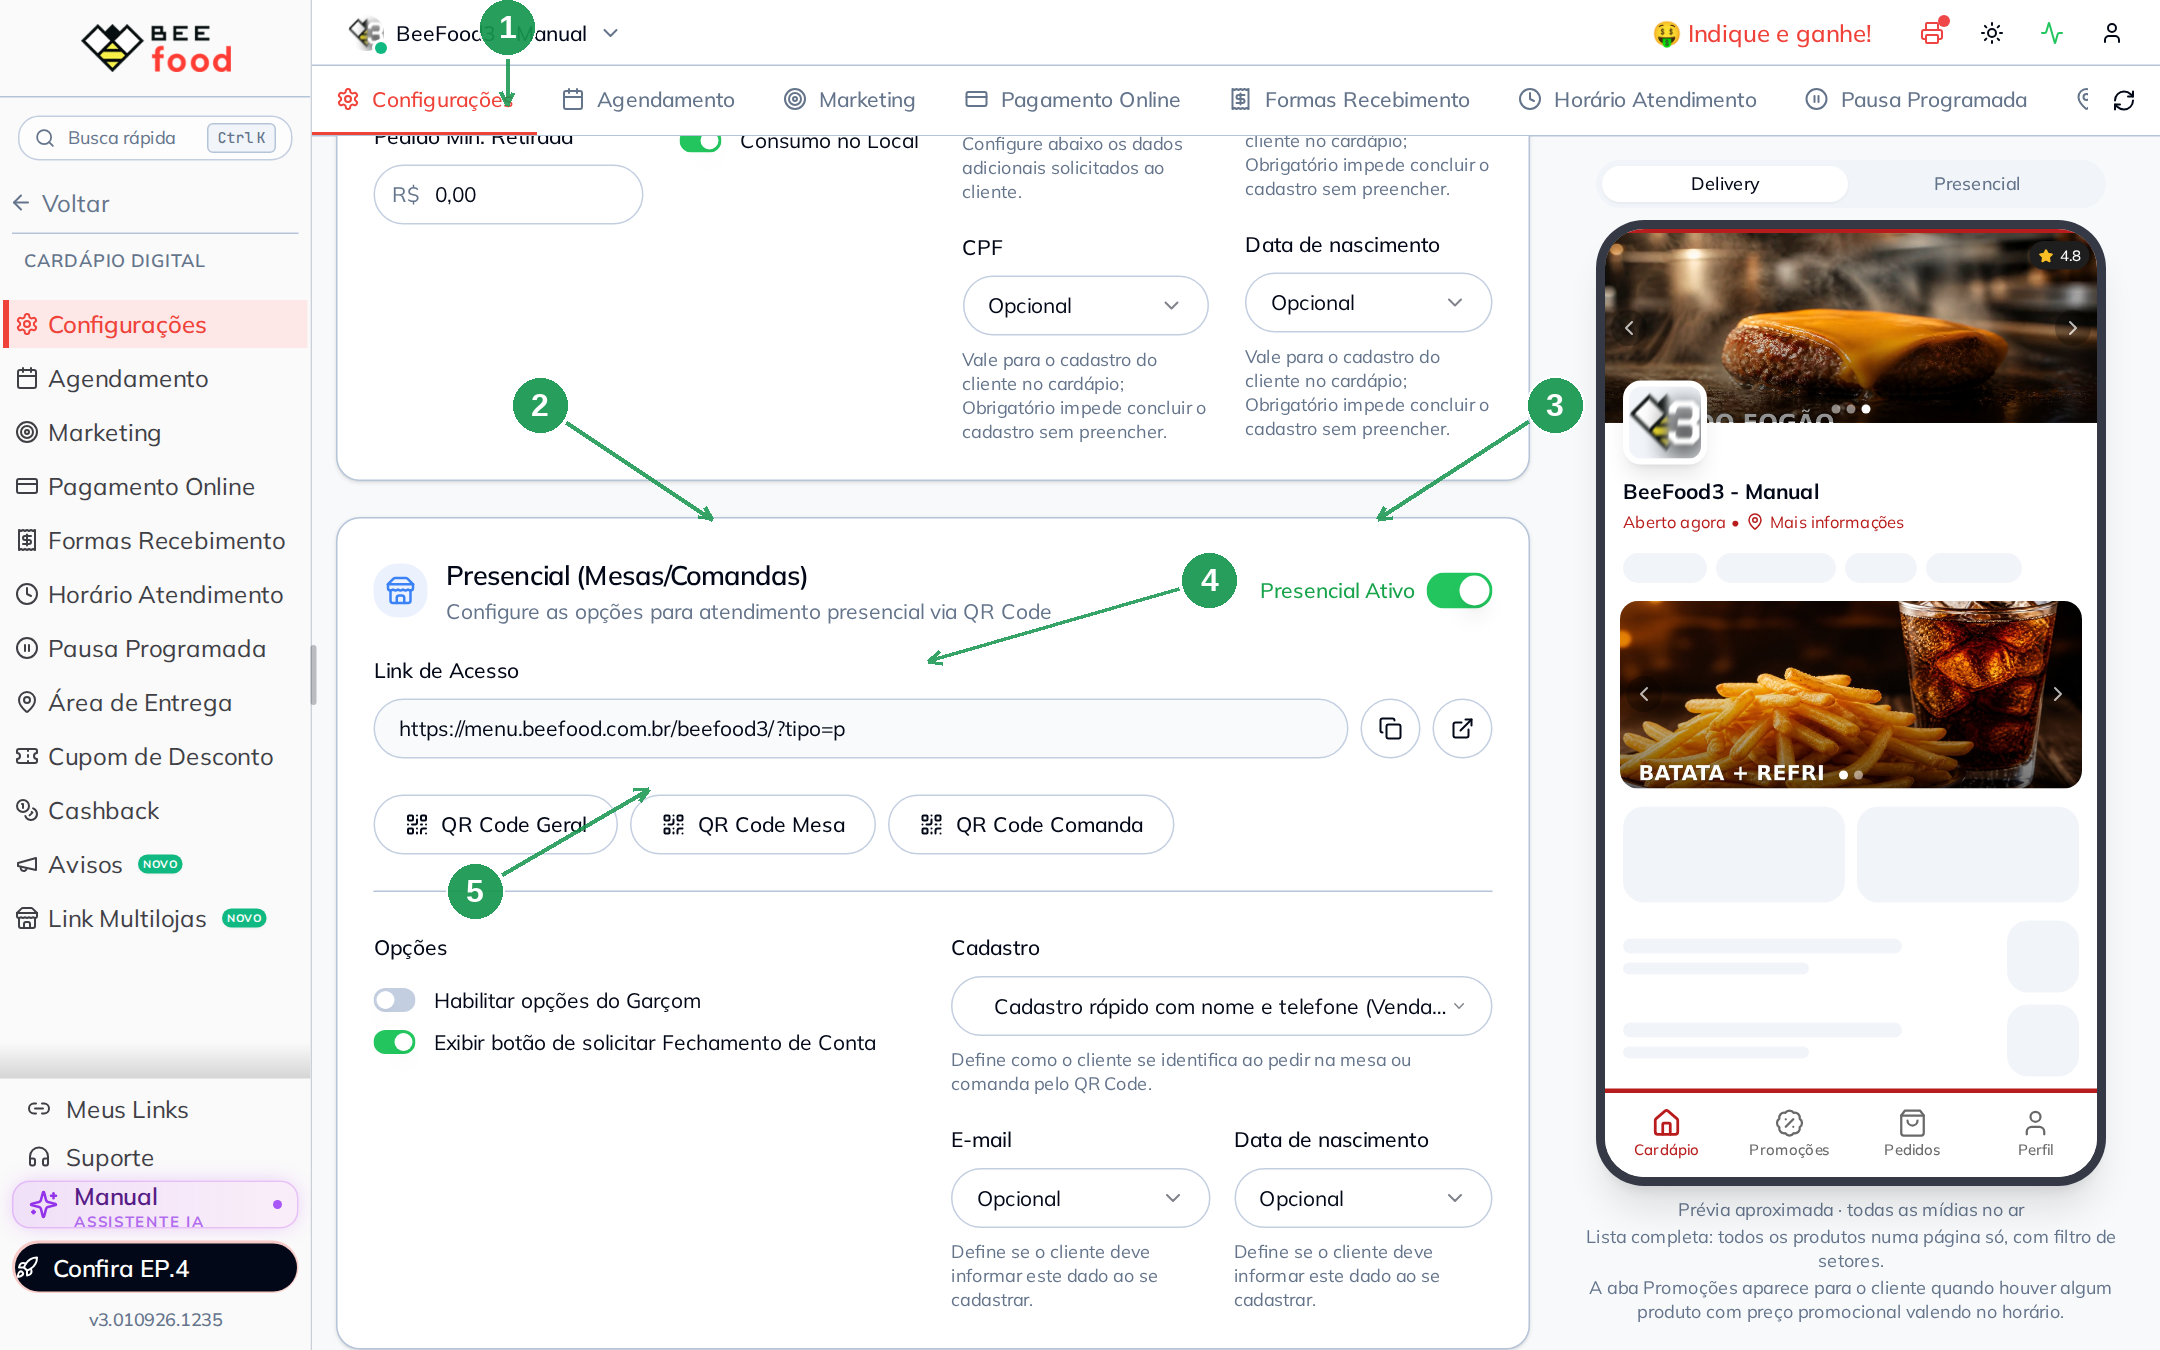Open Cardápio in the phone preview
Screen dimensions: 2160x1350
click(1666, 1133)
